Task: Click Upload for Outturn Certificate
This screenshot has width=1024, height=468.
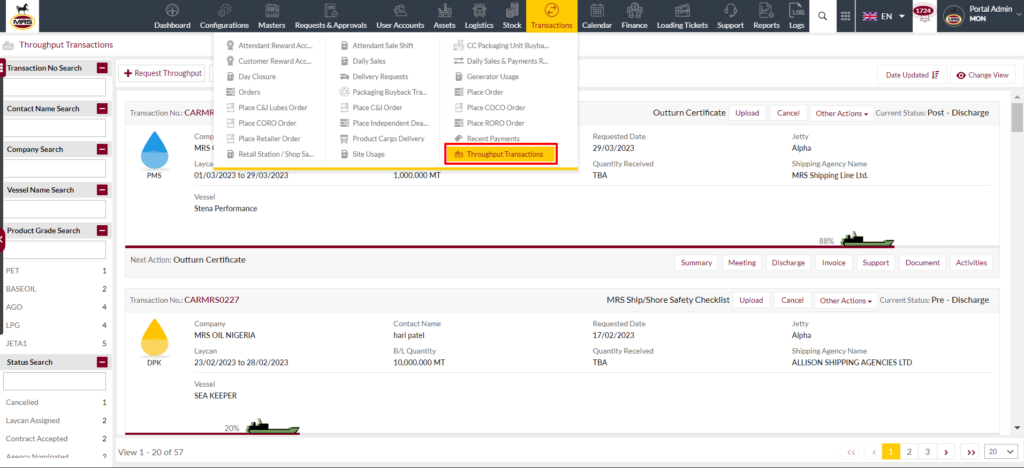Action: coord(747,113)
